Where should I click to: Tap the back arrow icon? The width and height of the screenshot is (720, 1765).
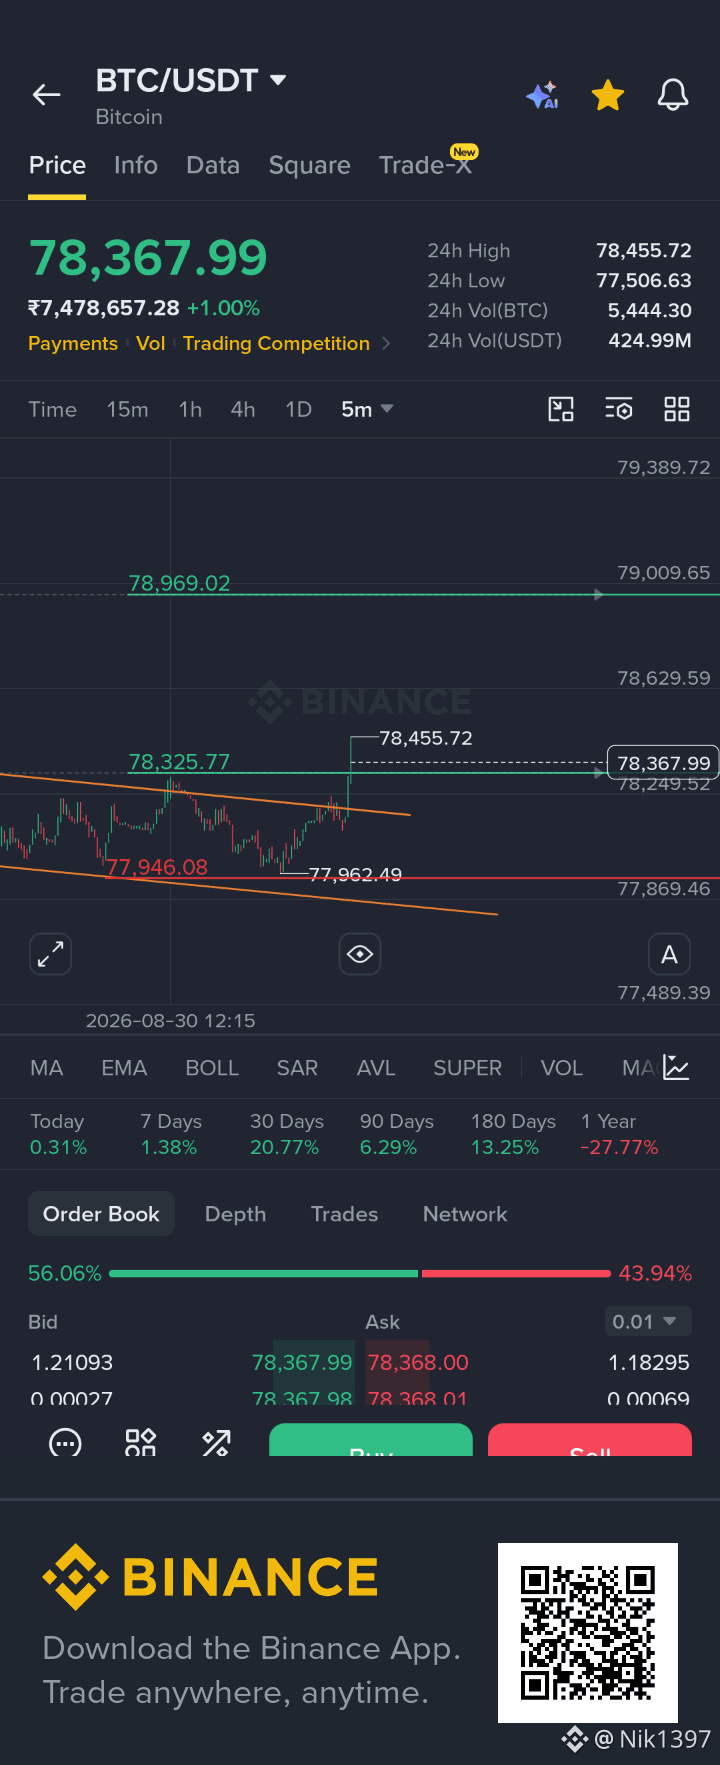click(x=47, y=95)
